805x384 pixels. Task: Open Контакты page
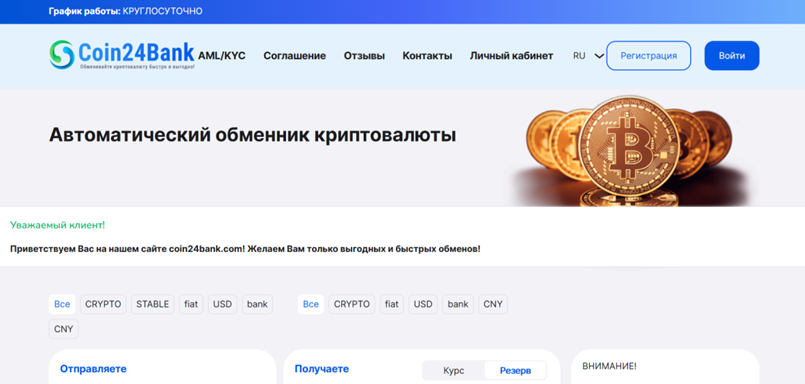427,56
